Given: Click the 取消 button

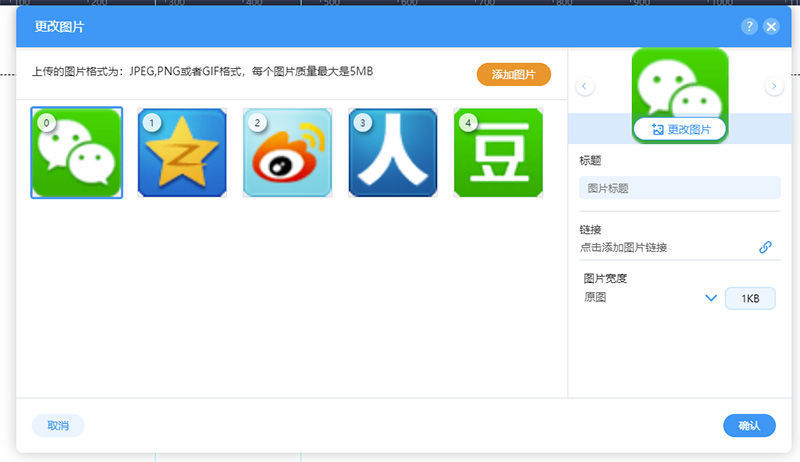Looking at the screenshot, I should (x=58, y=425).
